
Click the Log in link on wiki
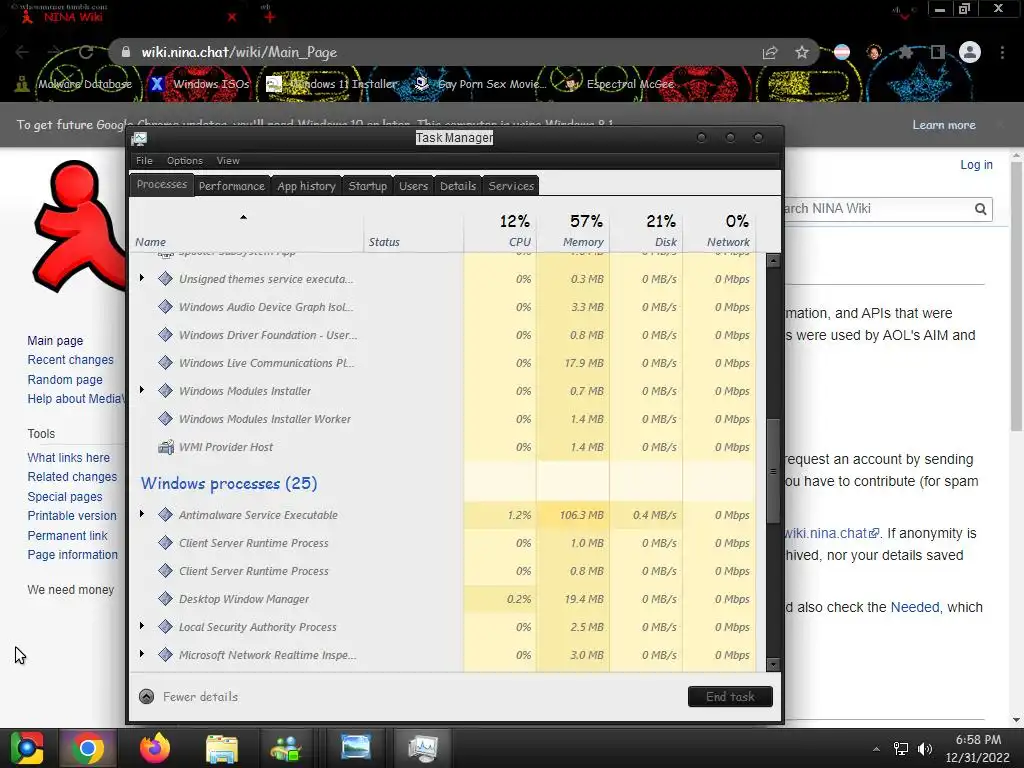click(976, 165)
